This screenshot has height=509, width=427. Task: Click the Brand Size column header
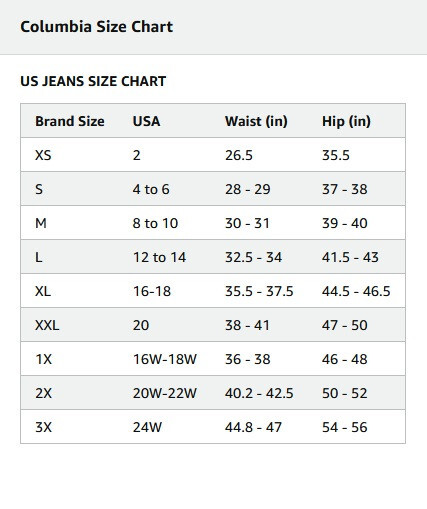70,121
